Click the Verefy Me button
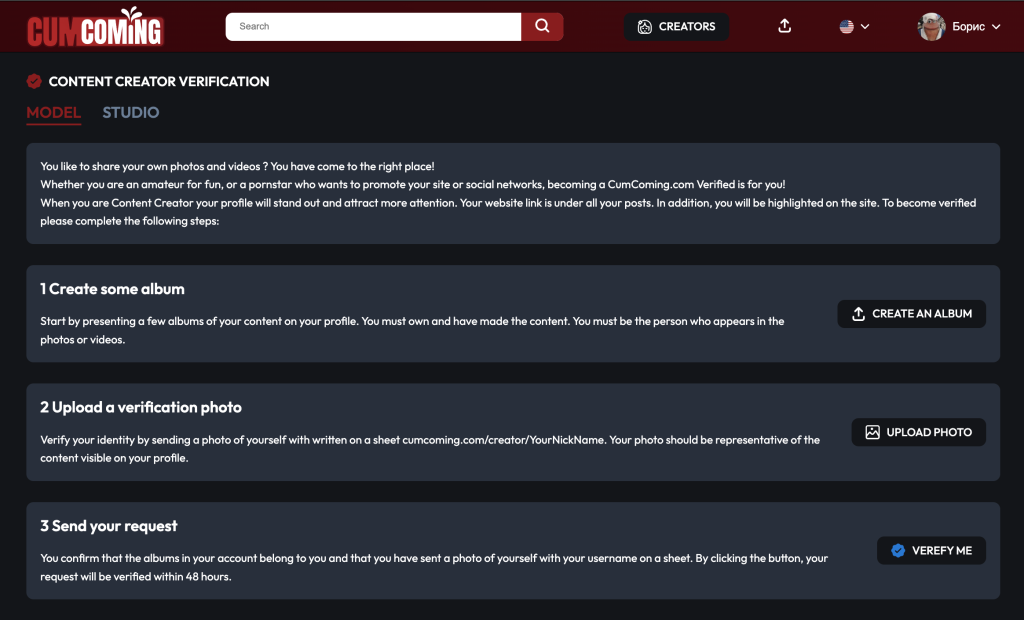This screenshot has width=1024, height=620. pos(931,550)
